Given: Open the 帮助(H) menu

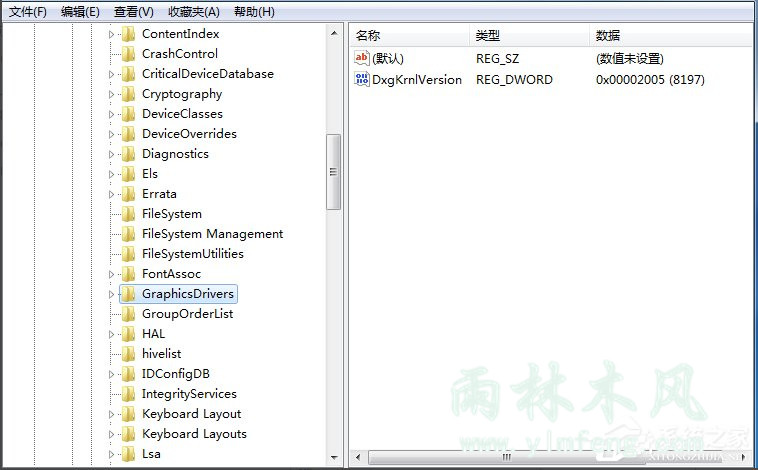Looking at the screenshot, I should pos(254,12).
